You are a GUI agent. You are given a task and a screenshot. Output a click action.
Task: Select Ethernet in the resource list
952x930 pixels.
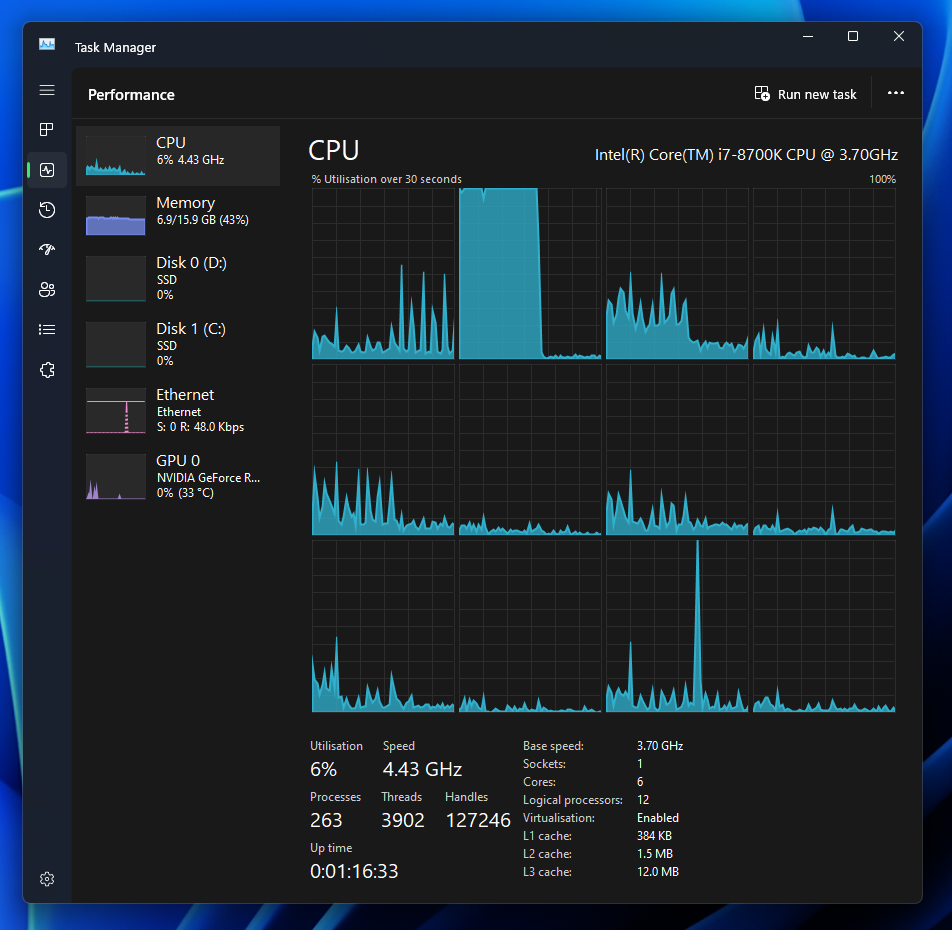tap(178, 411)
